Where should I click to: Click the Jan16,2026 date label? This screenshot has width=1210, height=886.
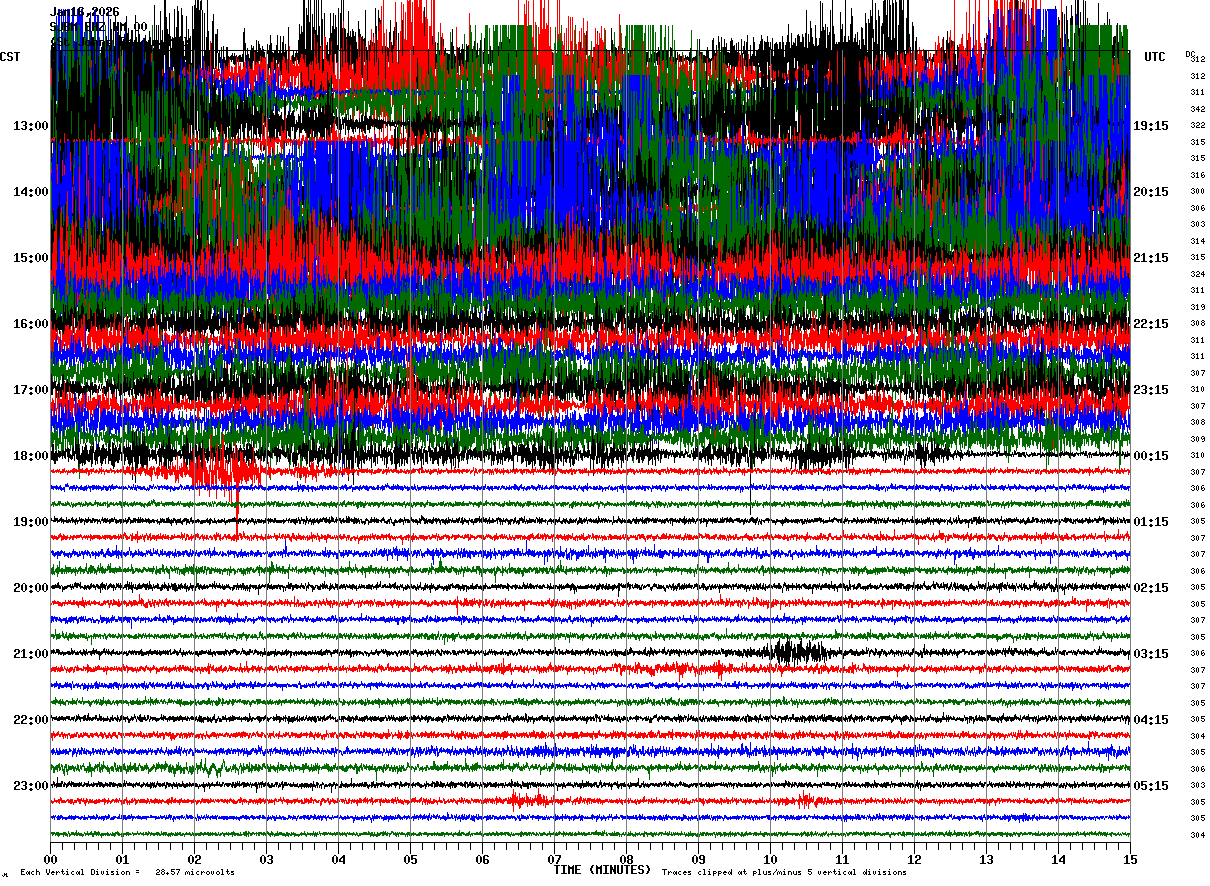(86, 12)
